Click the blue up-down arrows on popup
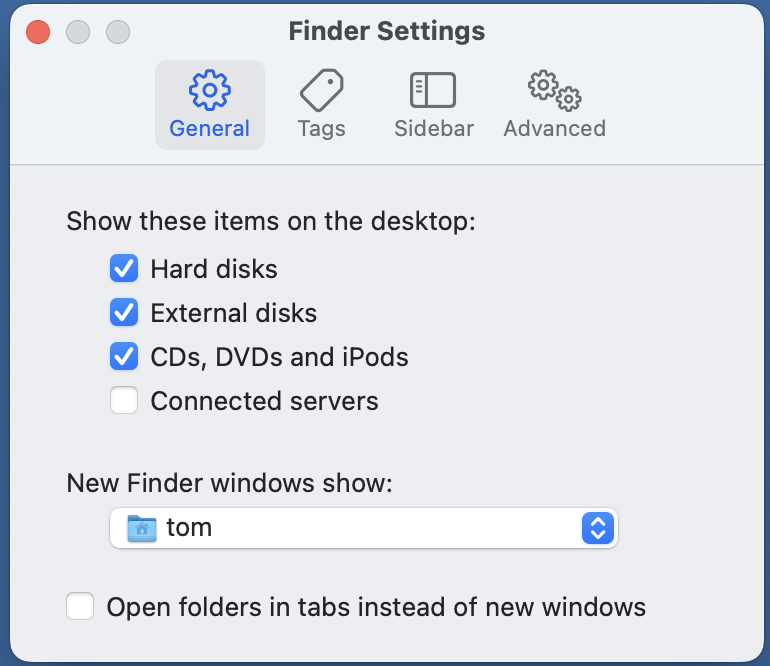Screen dimensions: 770x666 pos(598,528)
